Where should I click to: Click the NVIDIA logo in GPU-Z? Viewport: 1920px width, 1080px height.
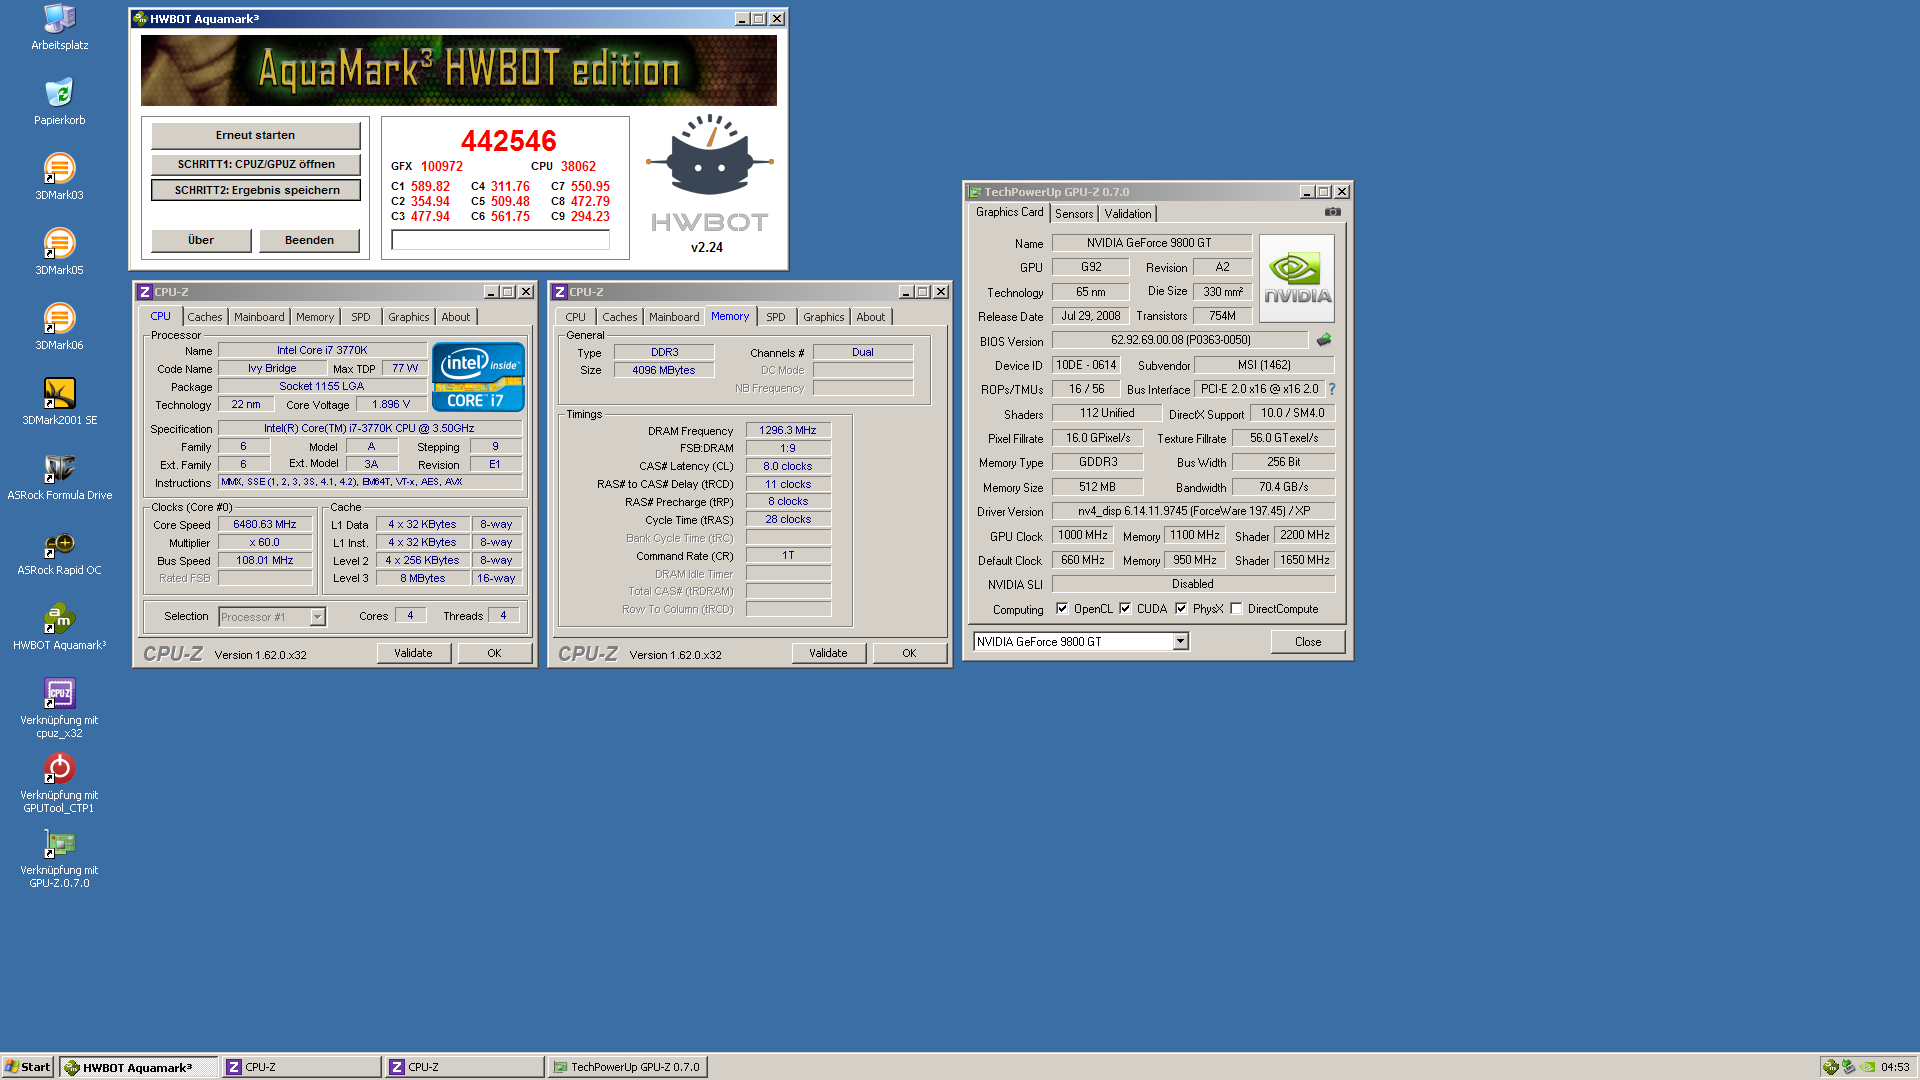pos(1297,278)
